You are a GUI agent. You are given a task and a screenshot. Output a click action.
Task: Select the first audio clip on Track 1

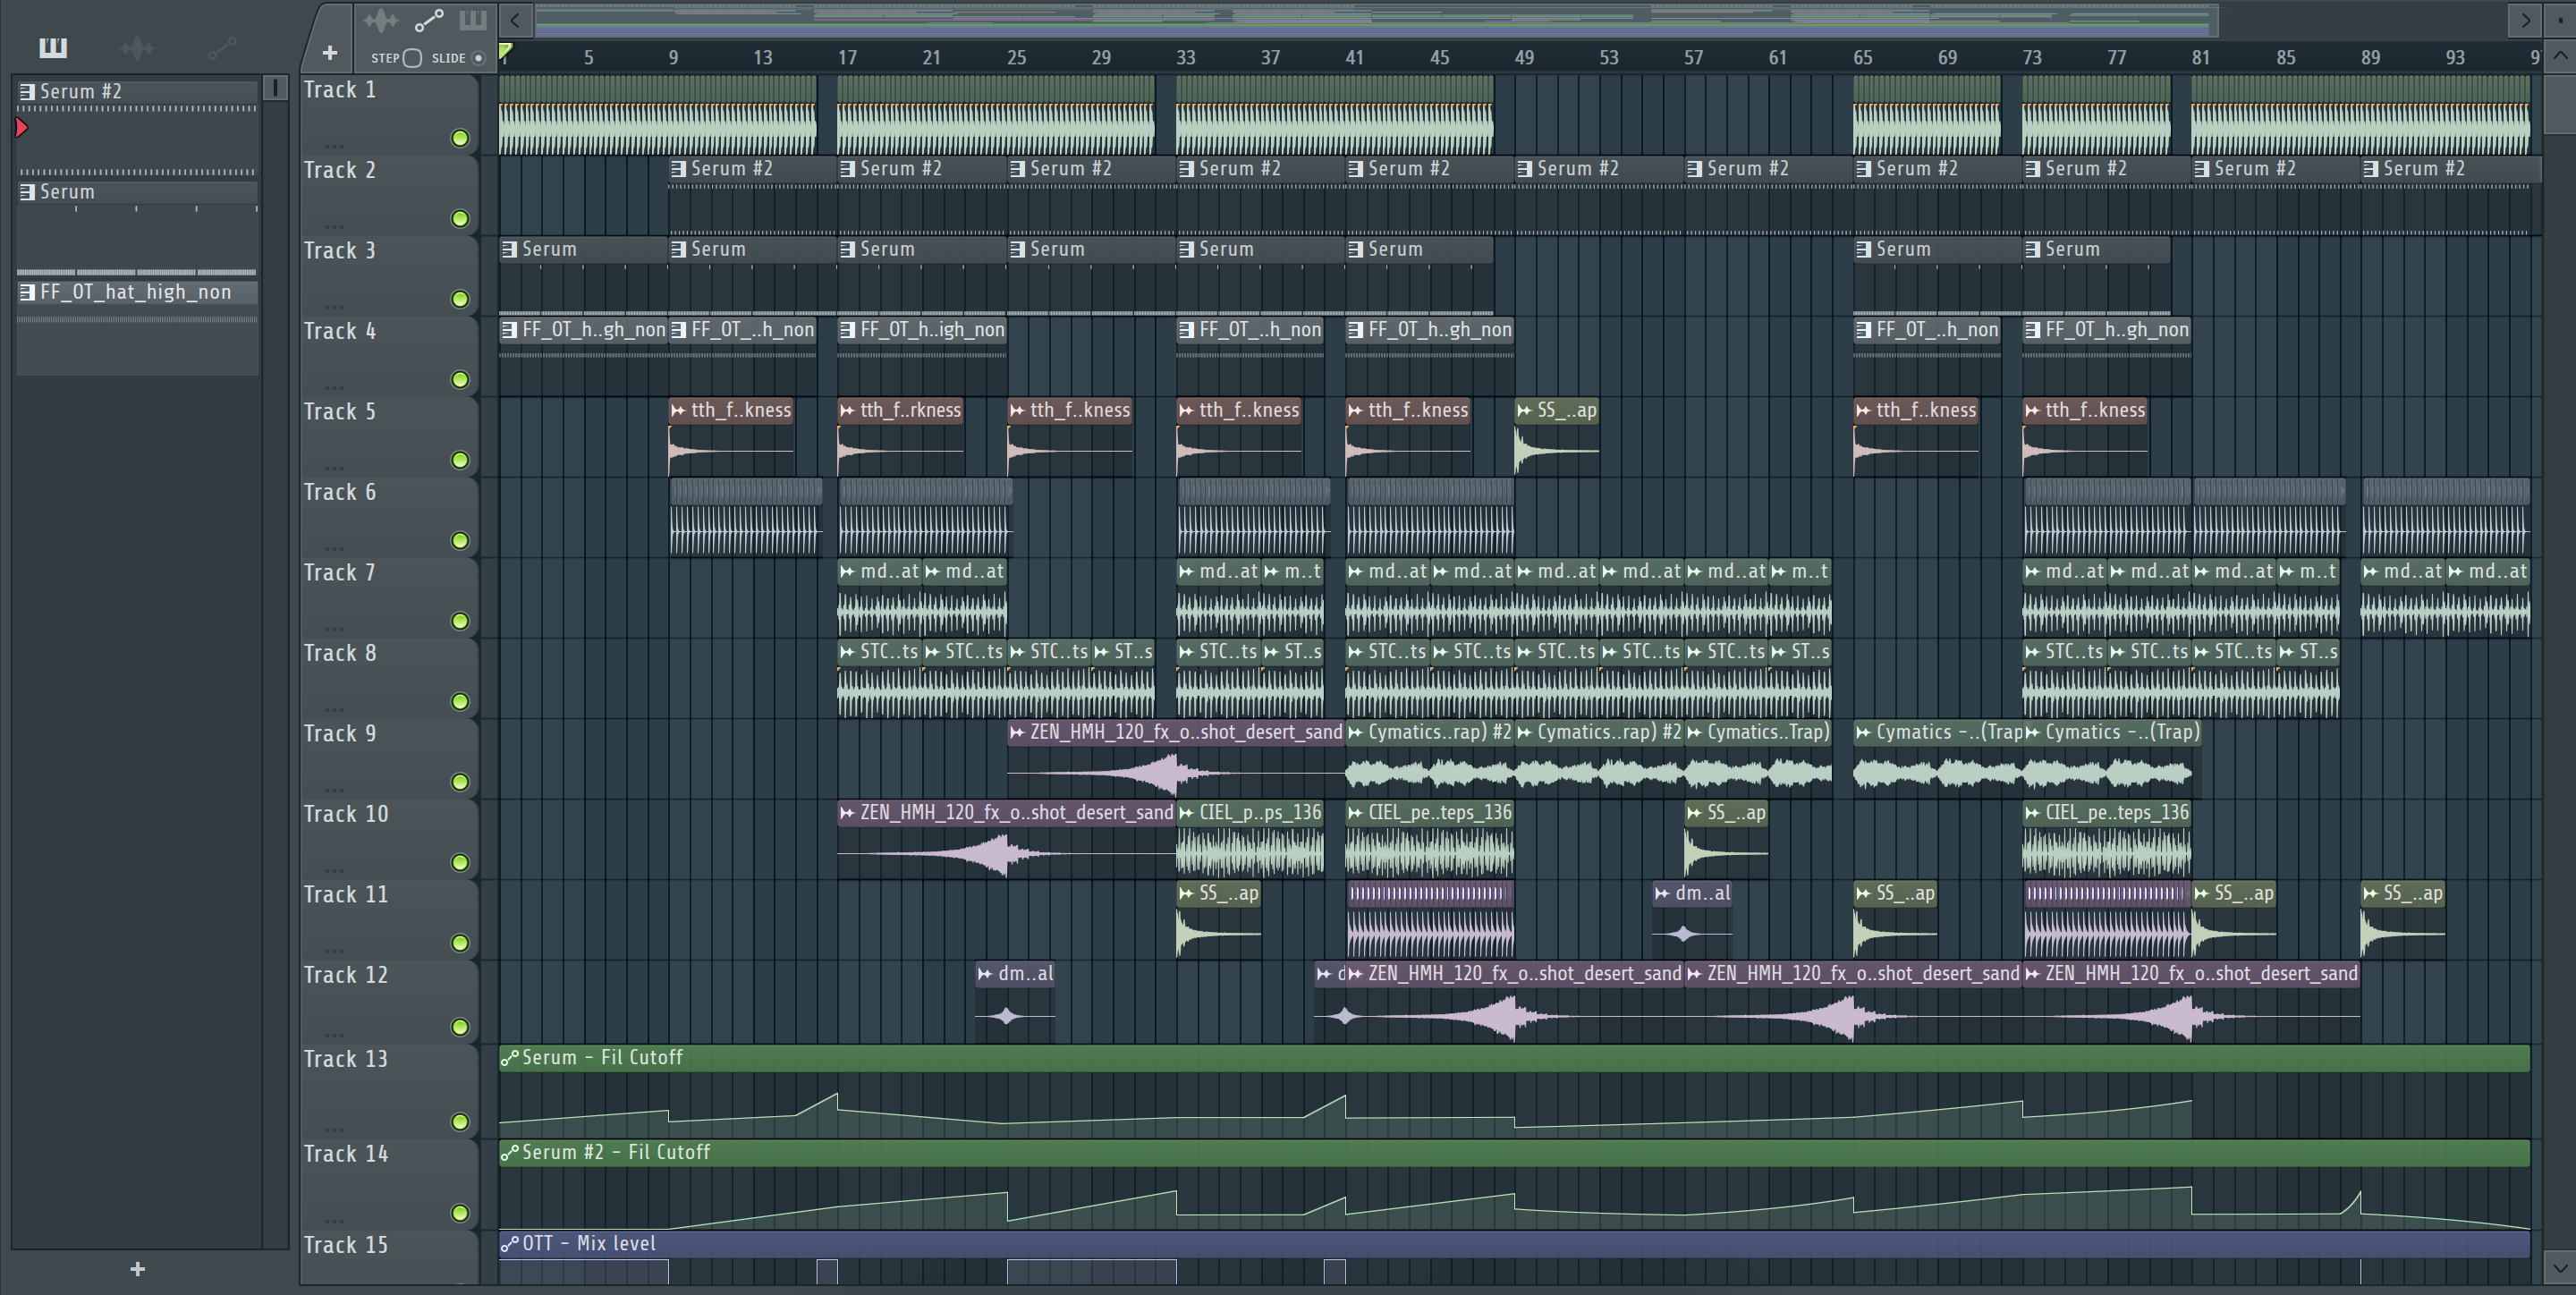click(657, 114)
